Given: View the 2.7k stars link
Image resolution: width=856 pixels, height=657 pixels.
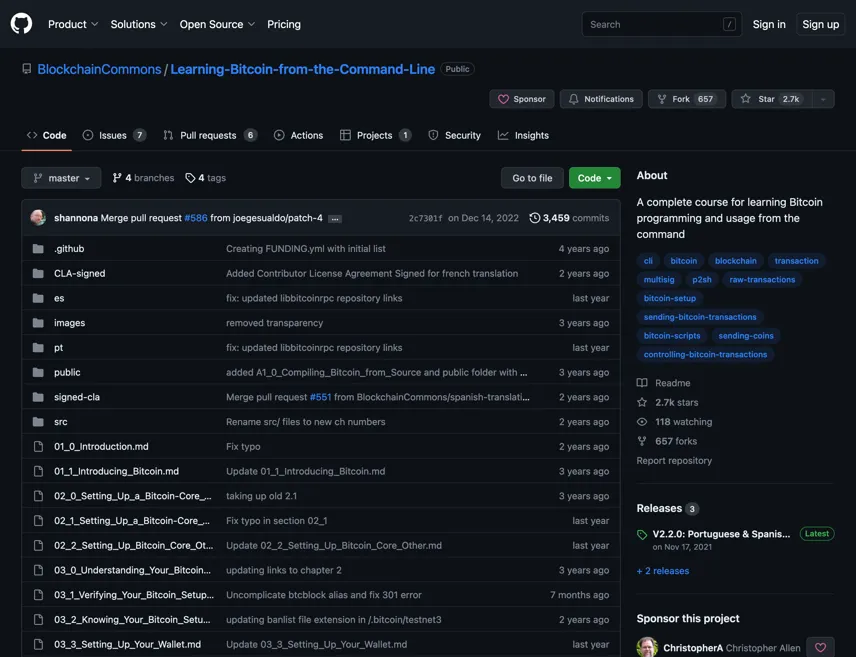Looking at the screenshot, I should click(x=668, y=403).
